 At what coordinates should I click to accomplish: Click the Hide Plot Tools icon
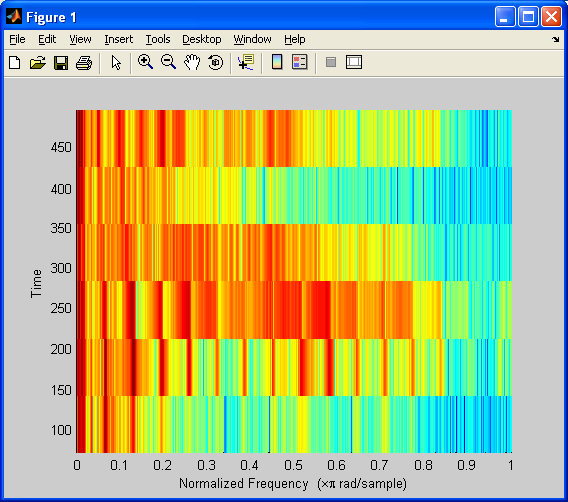[331, 62]
